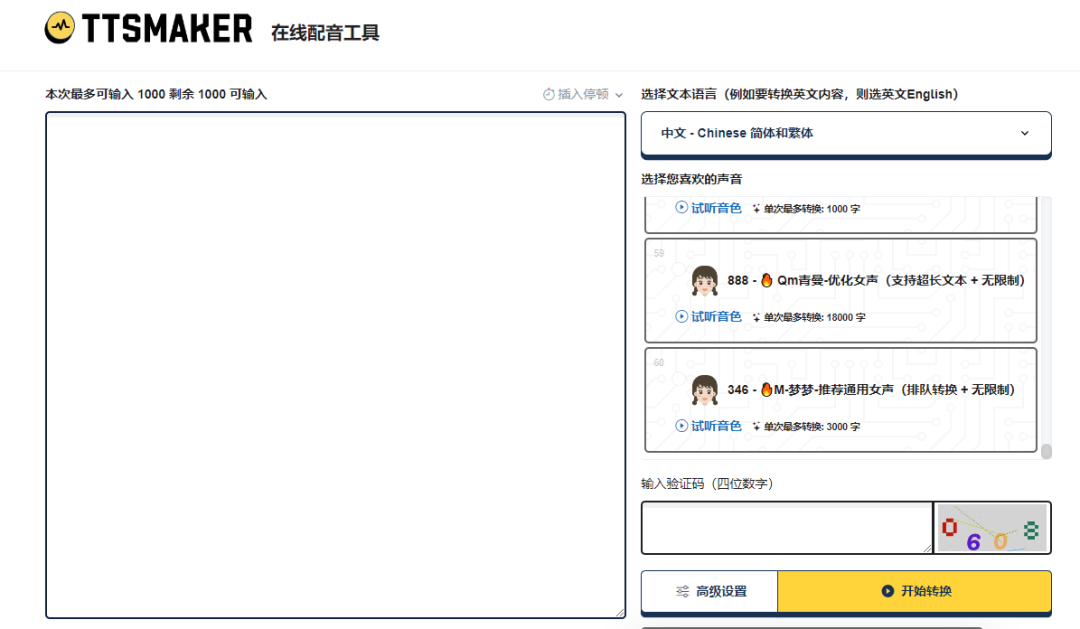The height and width of the screenshot is (629, 1080).
Task: Click the 输入验证码 (四位数字) label
Action: click(x=707, y=484)
